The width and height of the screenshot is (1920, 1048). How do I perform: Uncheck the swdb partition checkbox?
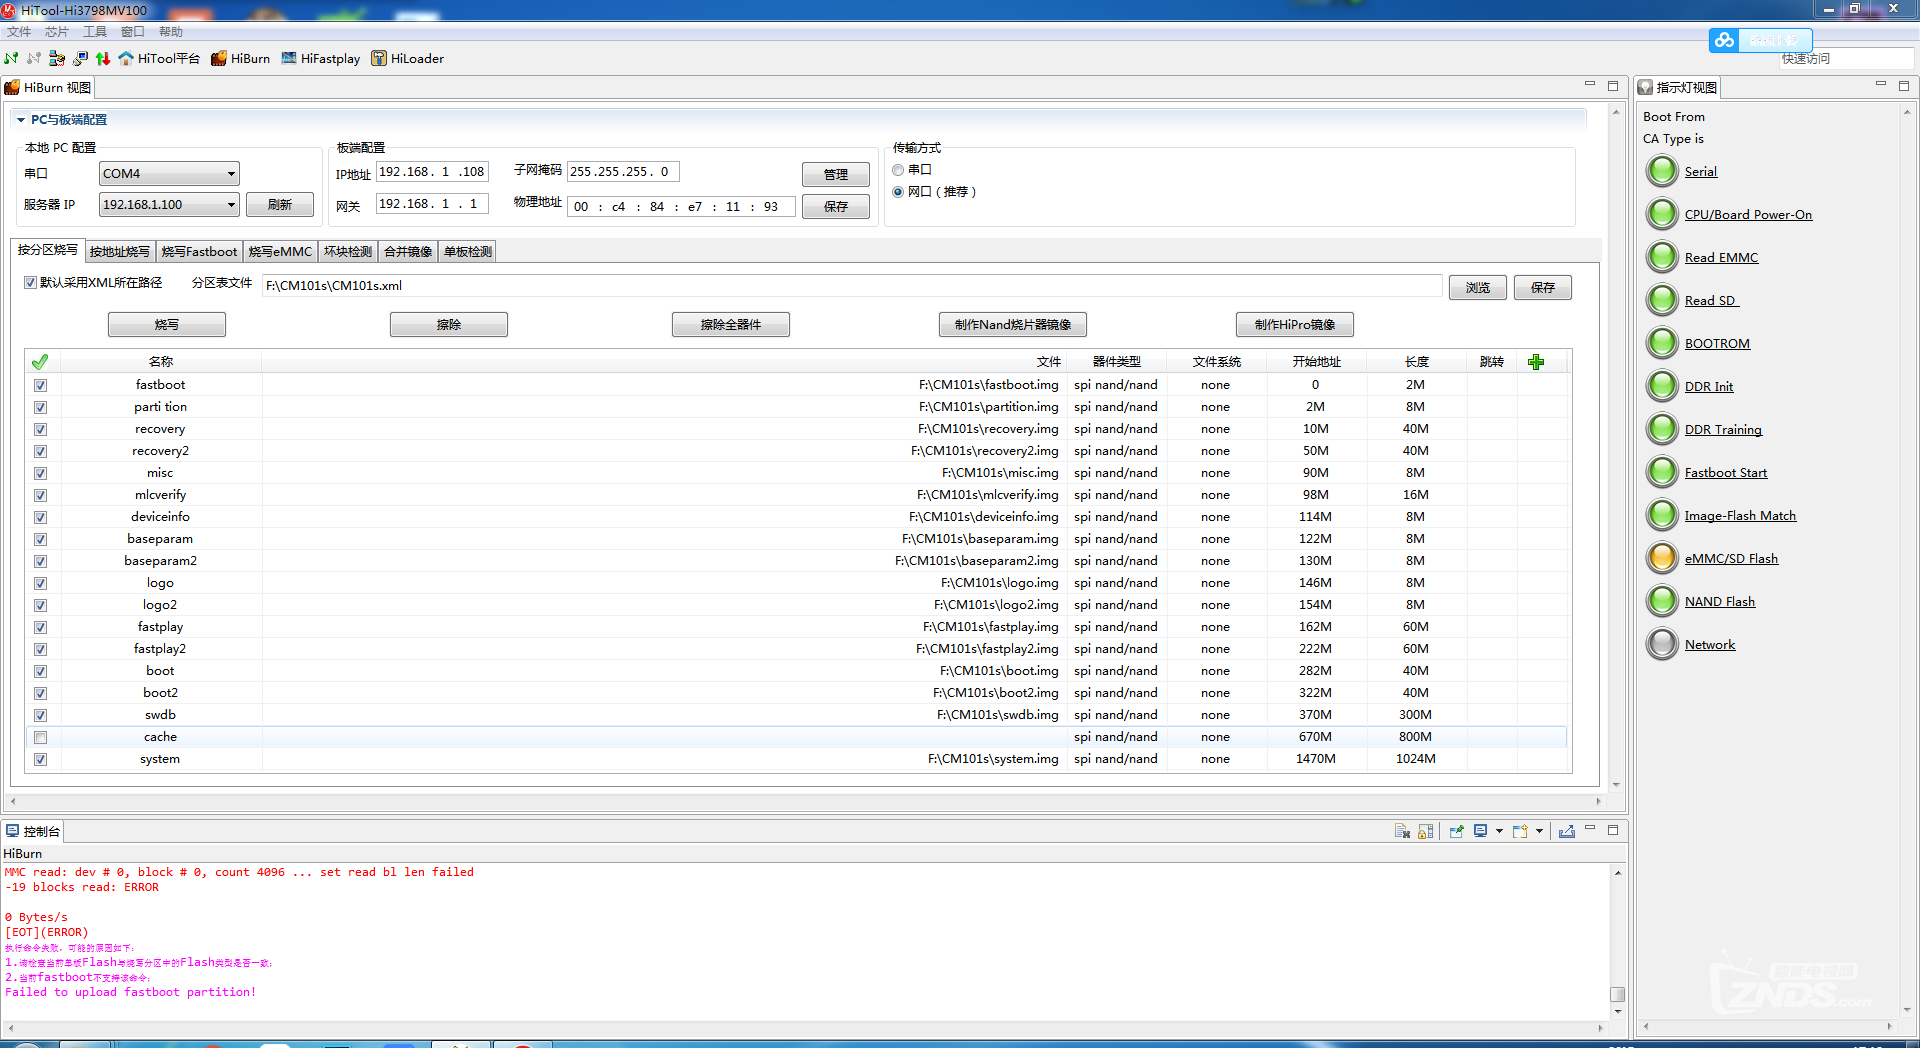pos(40,715)
